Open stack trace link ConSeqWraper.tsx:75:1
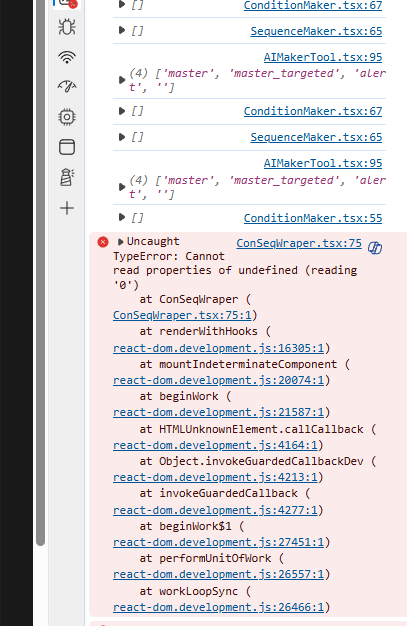Image resolution: width=407 pixels, height=626 pixels. 182,315
